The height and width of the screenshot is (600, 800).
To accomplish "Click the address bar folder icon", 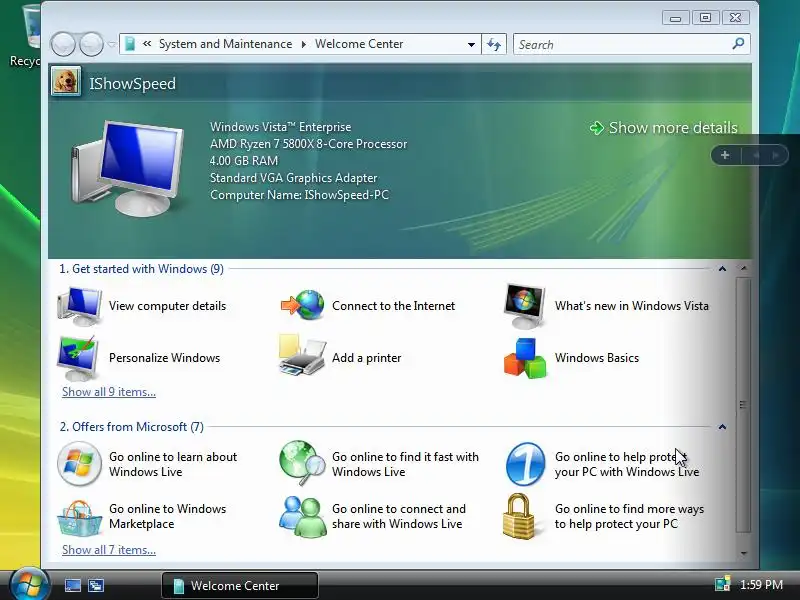I will click(x=130, y=44).
